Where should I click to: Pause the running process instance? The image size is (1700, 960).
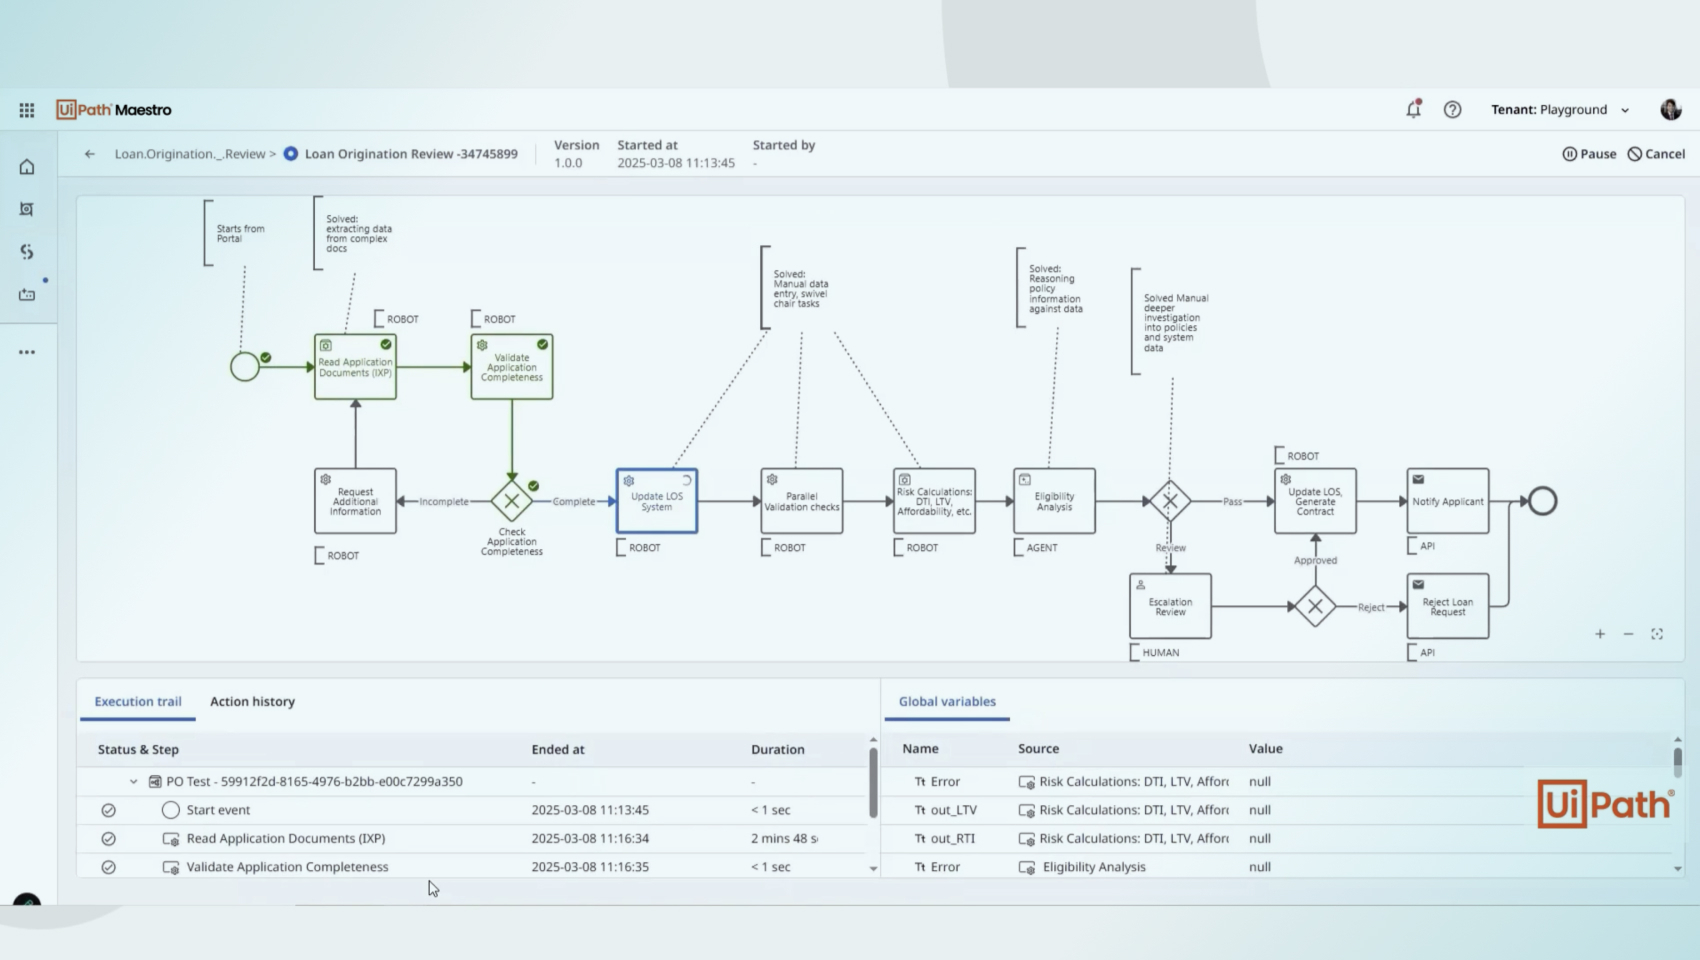[x=1589, y=154]
